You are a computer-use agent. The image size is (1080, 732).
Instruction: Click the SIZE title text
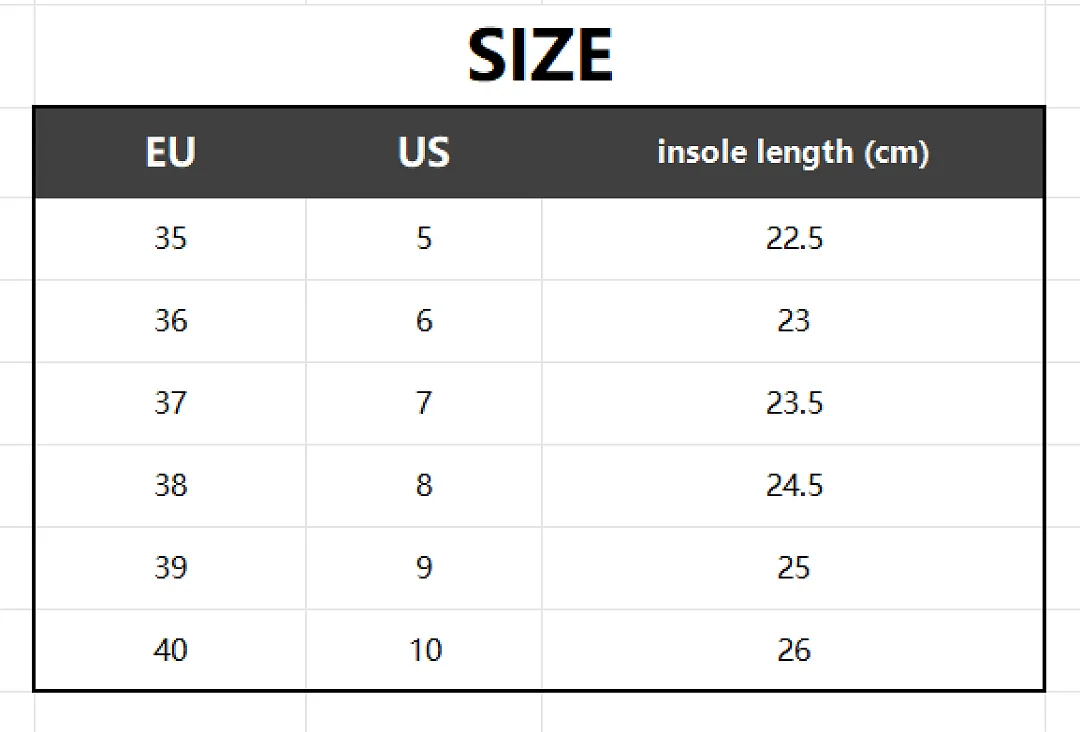pos(540,55)
